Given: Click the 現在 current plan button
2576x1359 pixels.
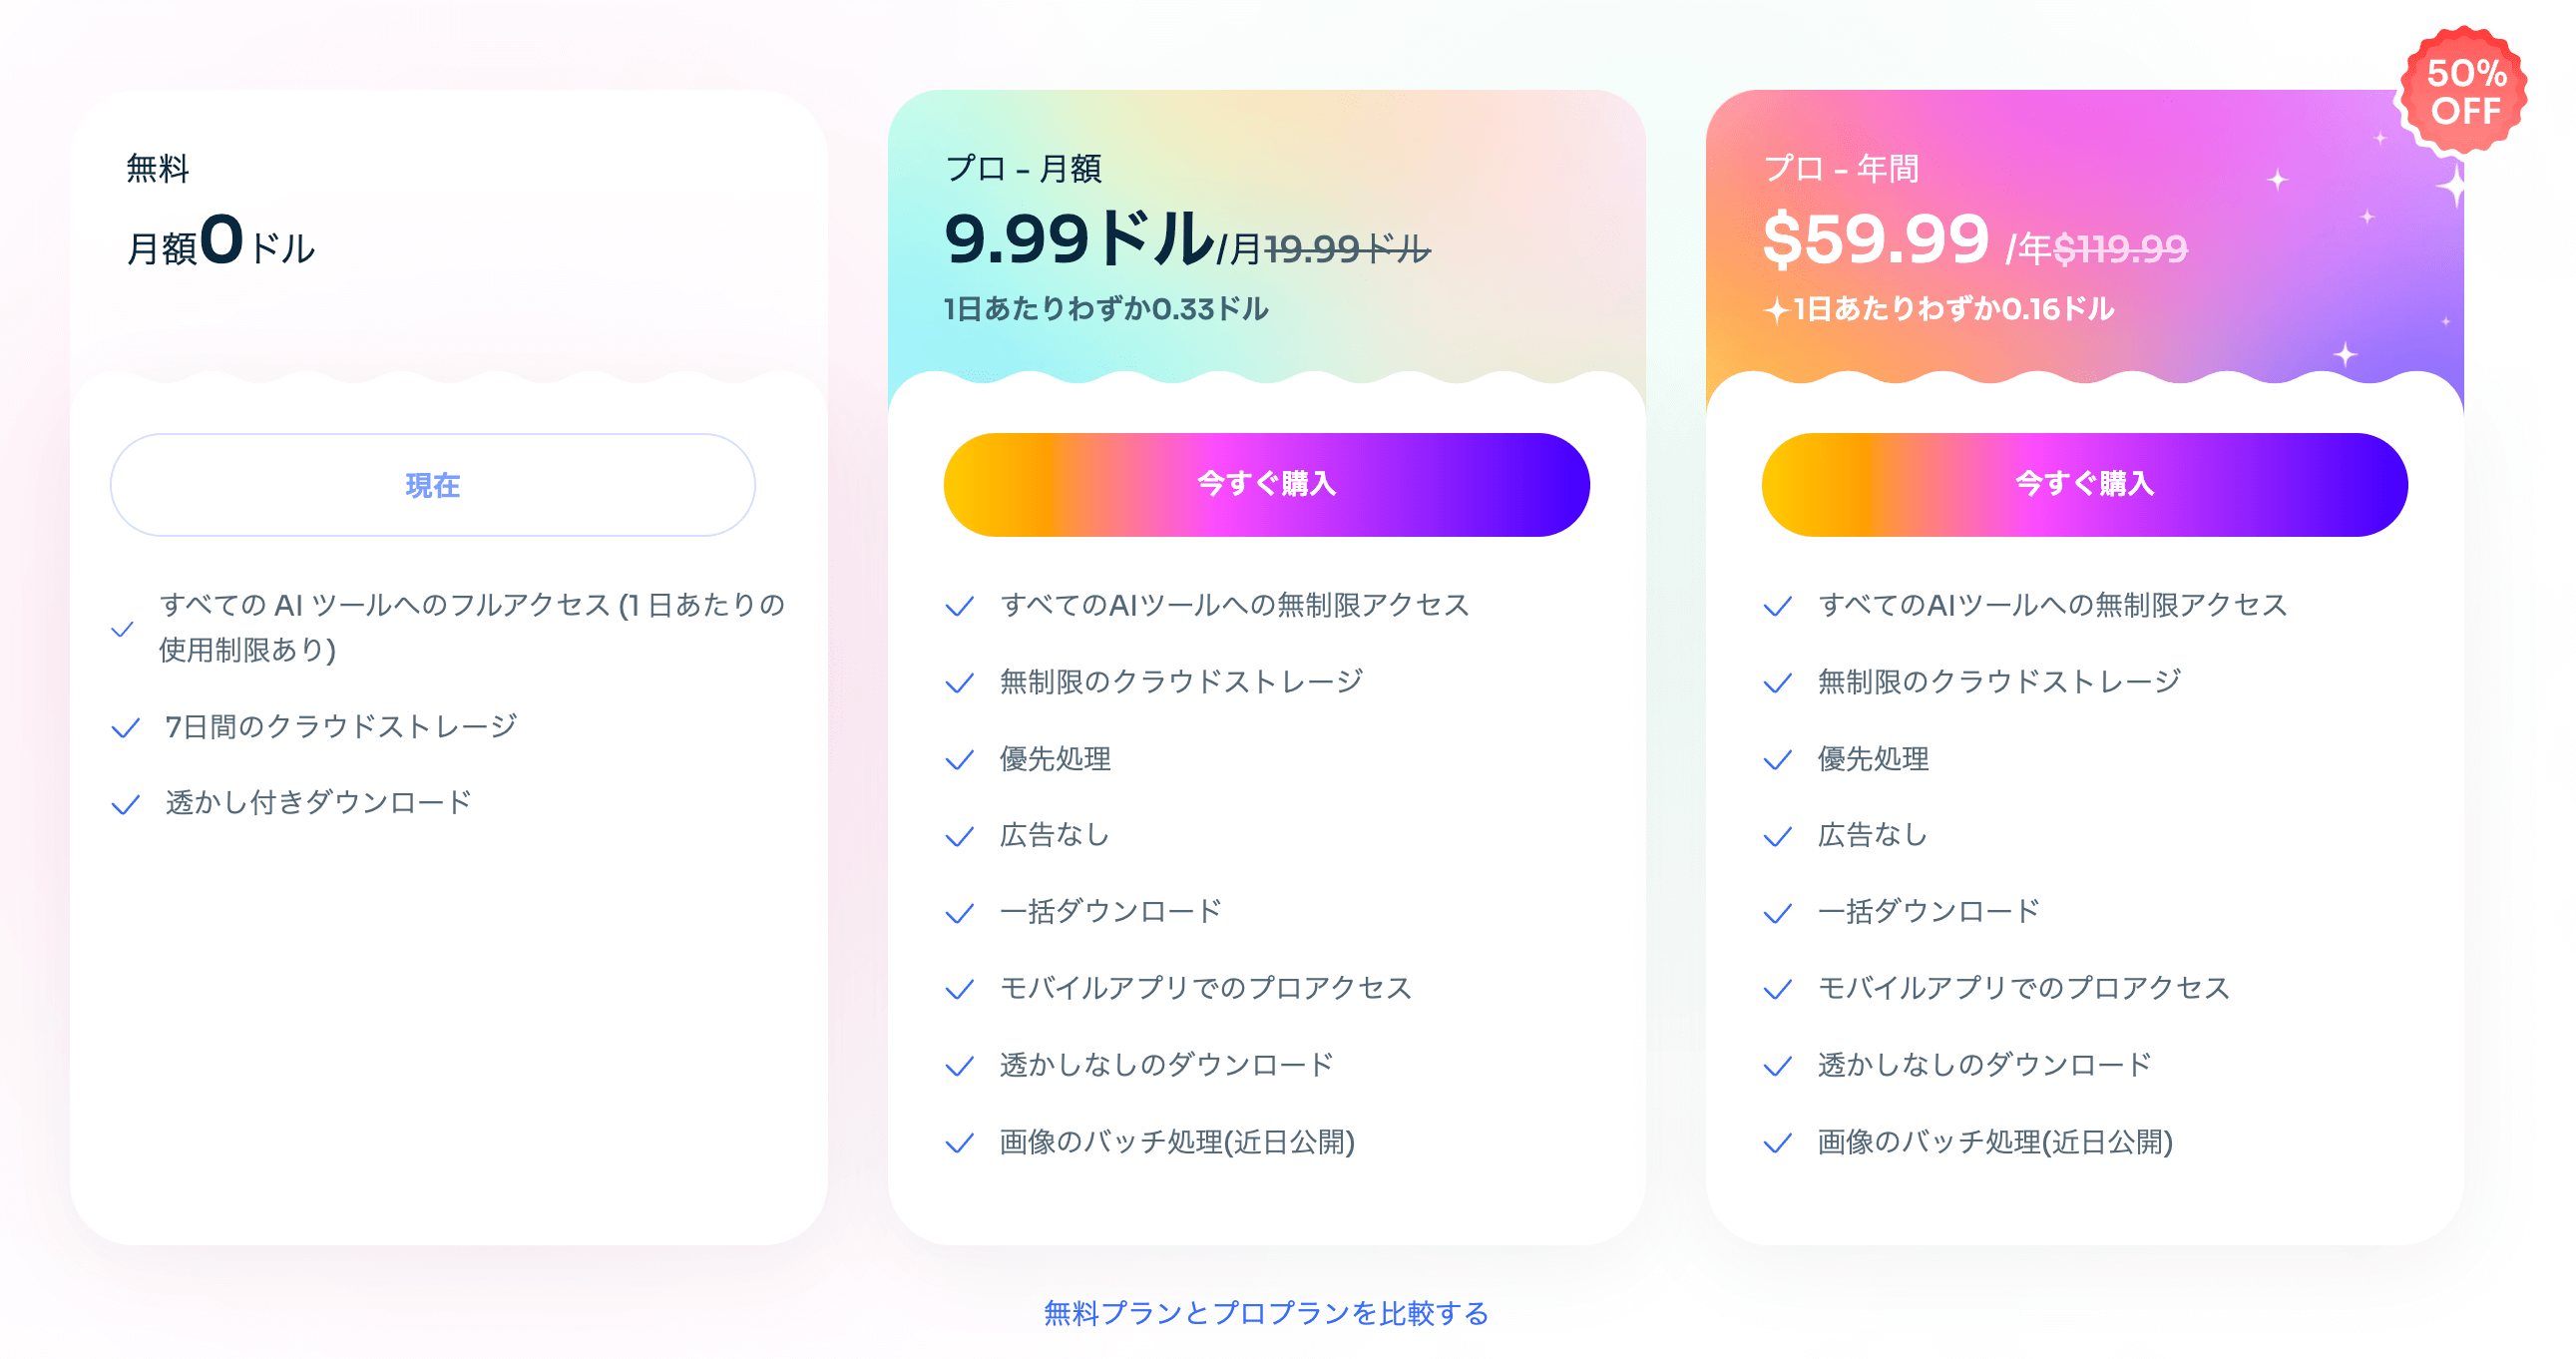Looking at the screenshot, I should (432, 485).
